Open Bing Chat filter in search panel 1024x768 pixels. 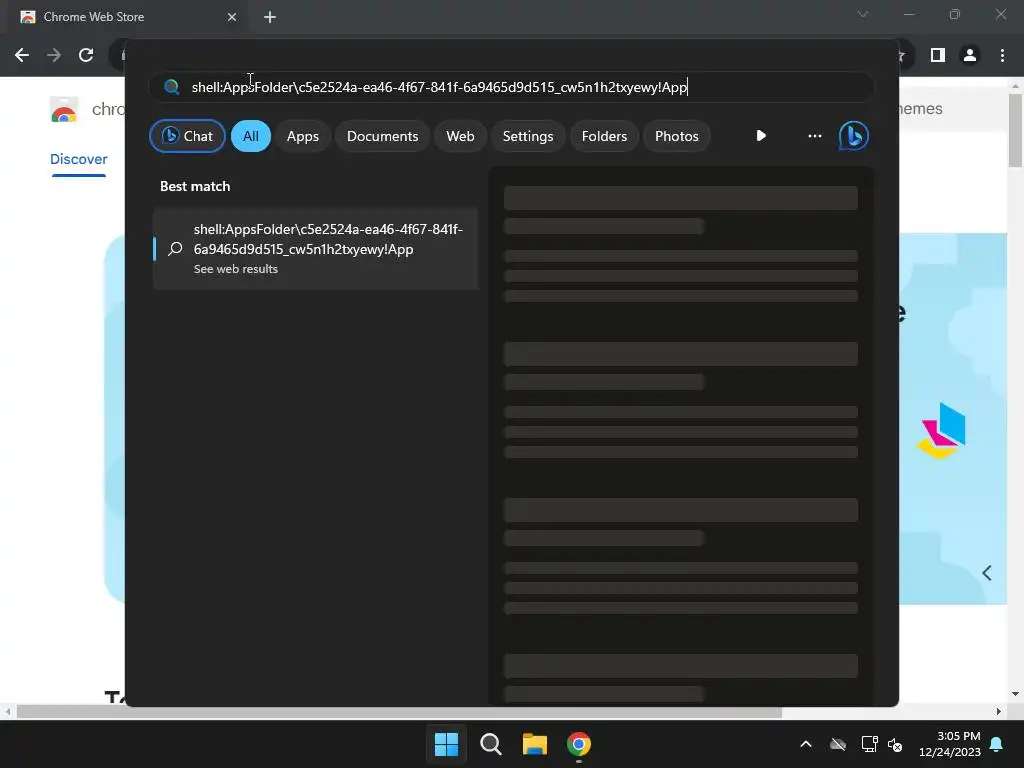pos(187,136)
